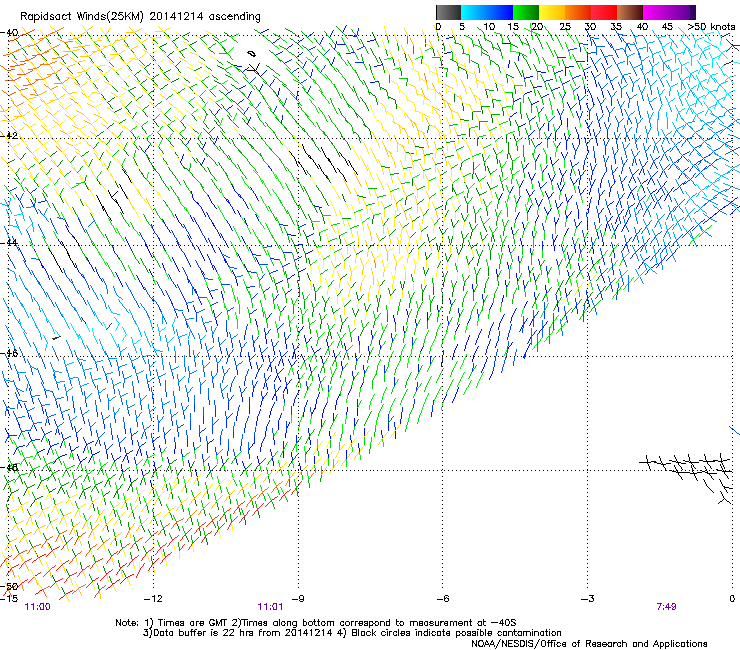Click the gray 0-5 knots legend segment

(448, 12)
